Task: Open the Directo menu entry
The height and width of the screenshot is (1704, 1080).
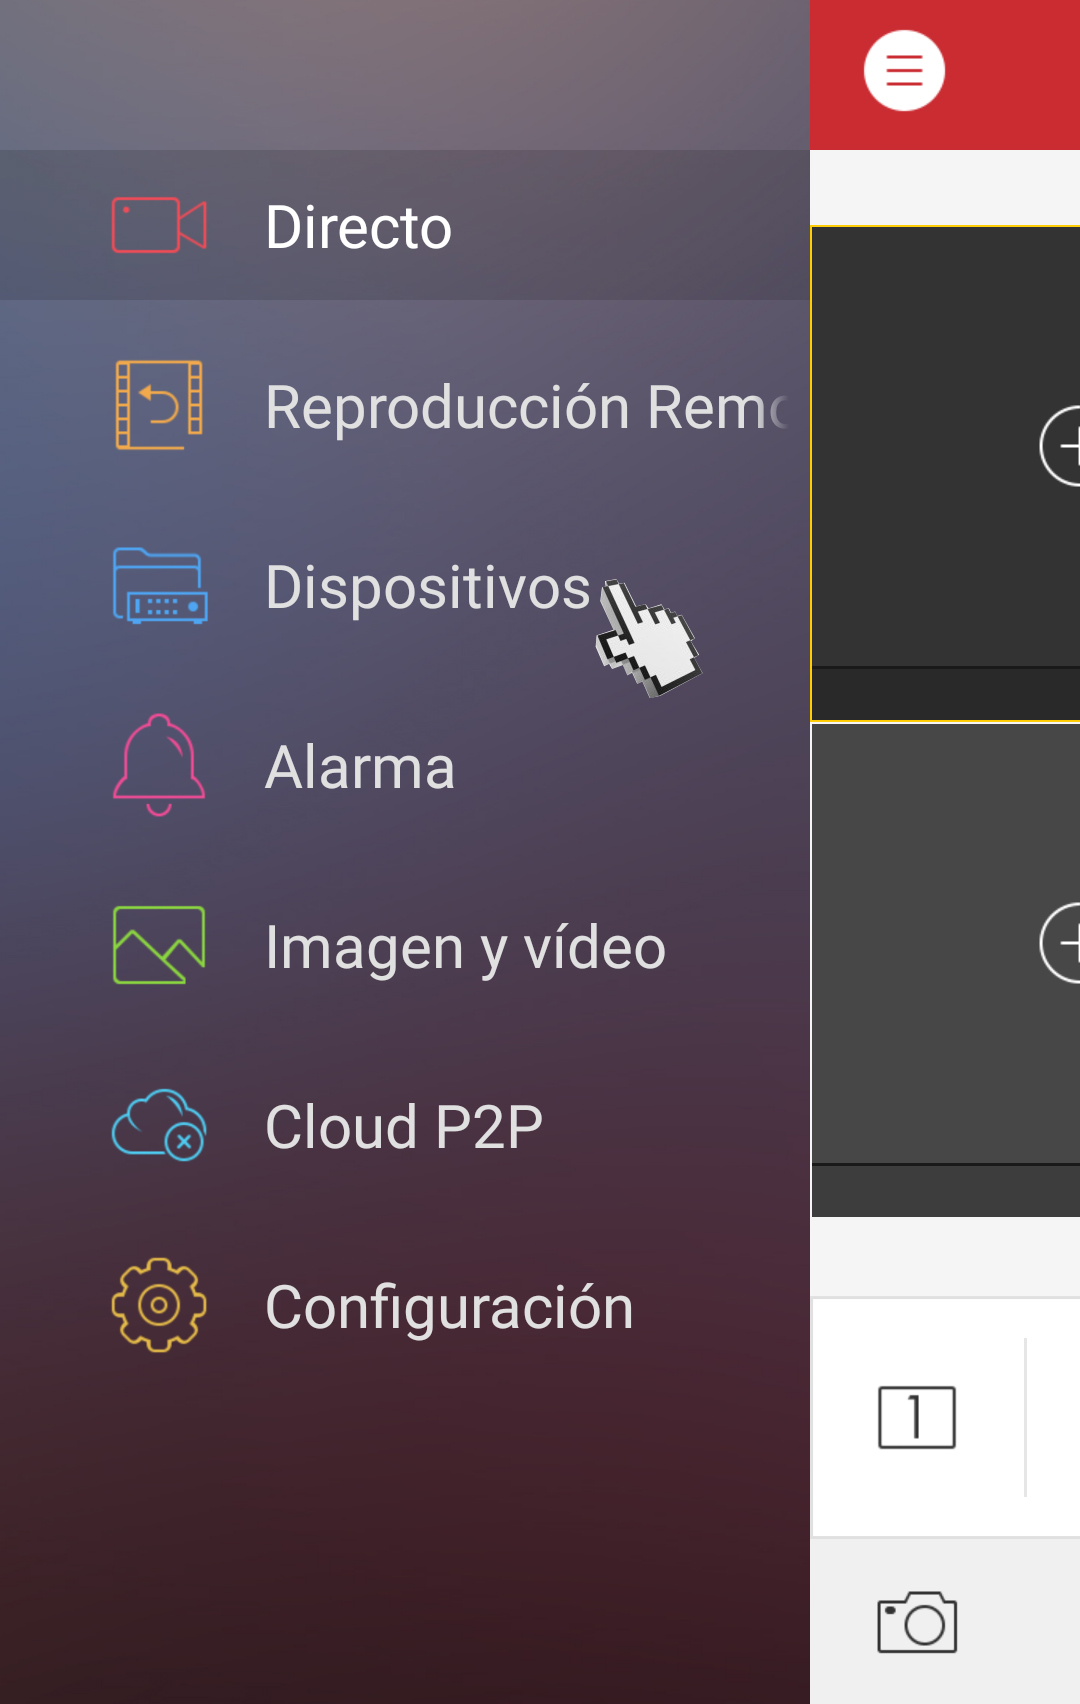Action: tap(405, 225)
